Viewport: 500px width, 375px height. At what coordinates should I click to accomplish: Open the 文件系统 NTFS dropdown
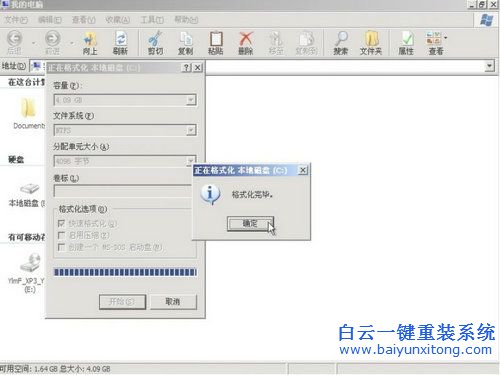191,130
